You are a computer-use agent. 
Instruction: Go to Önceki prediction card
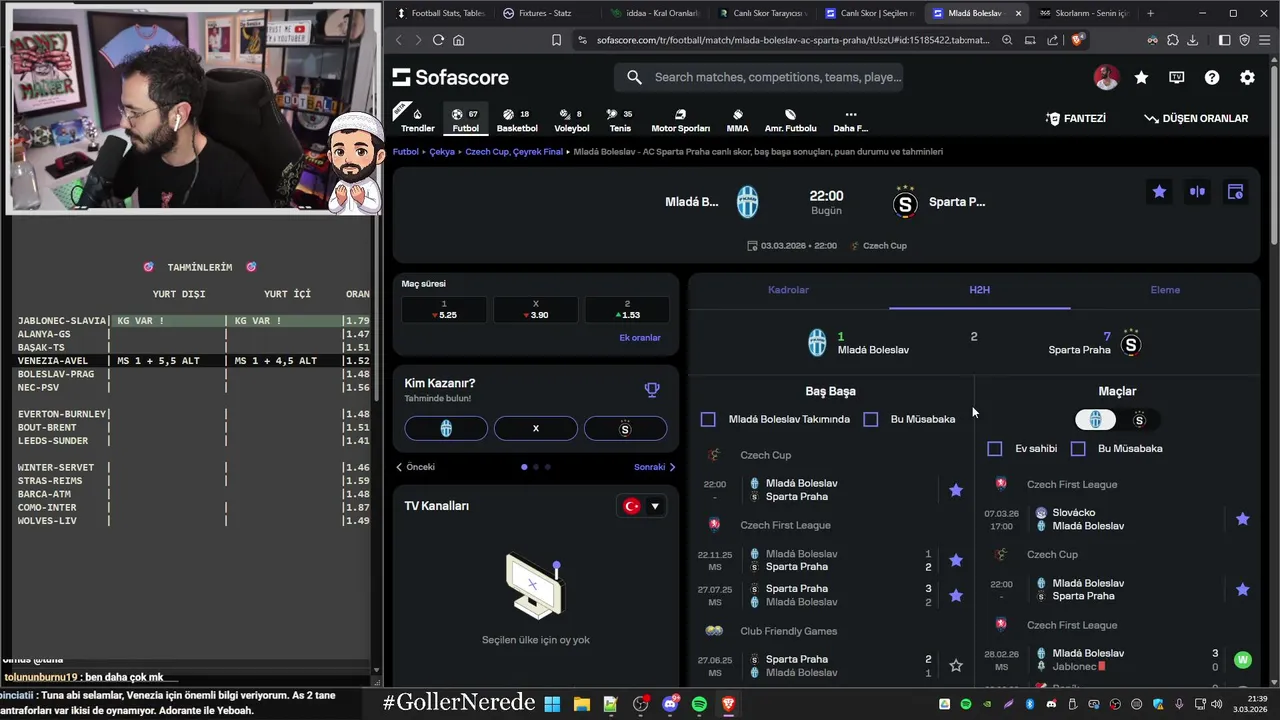(415, 467)
